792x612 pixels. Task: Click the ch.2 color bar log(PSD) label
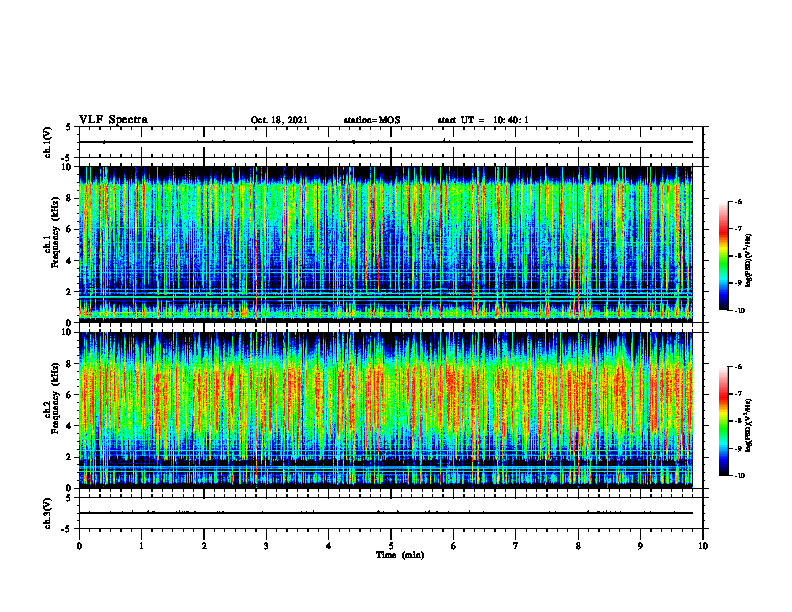(x=749, y=425)
